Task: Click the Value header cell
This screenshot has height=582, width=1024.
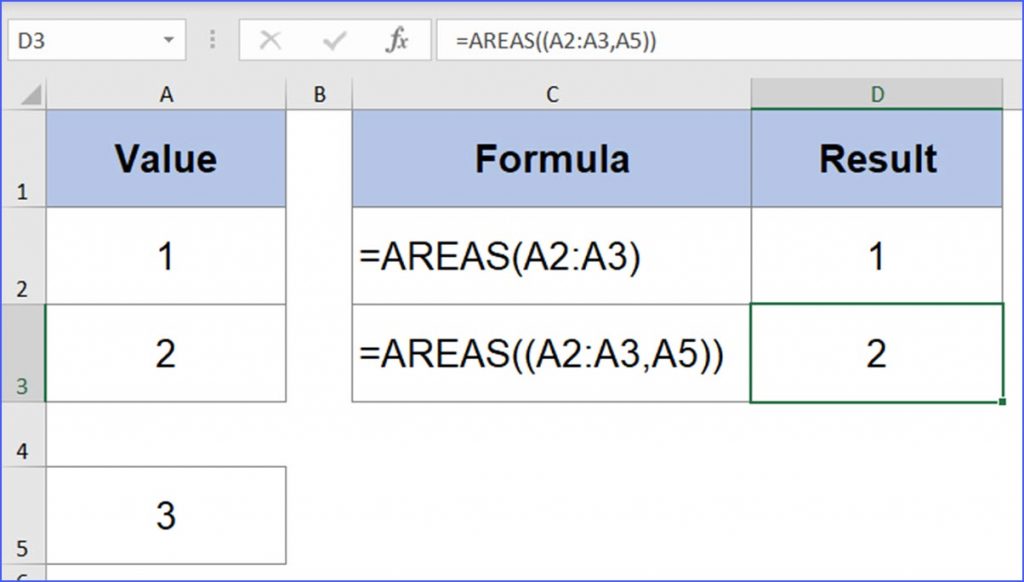Action: point(166,159)
